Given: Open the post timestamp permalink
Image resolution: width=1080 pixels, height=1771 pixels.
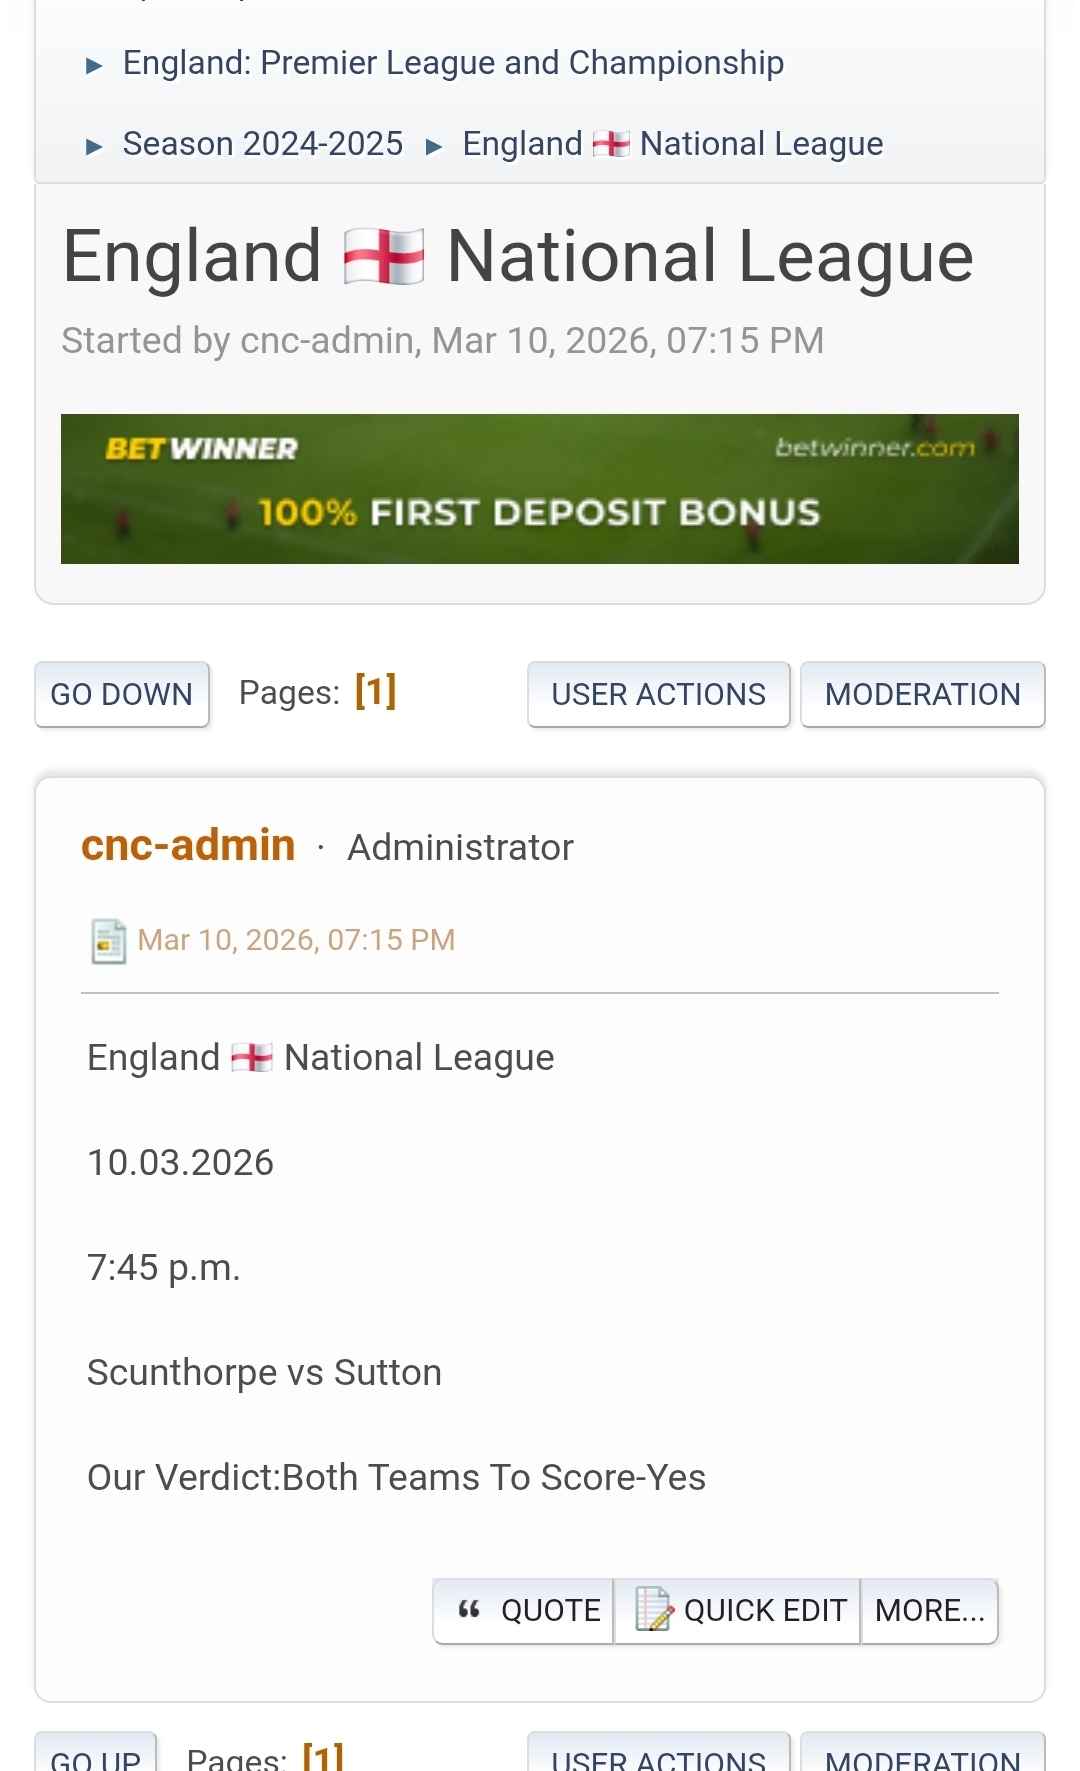Looking at the screenshot, I should (296, 940).
